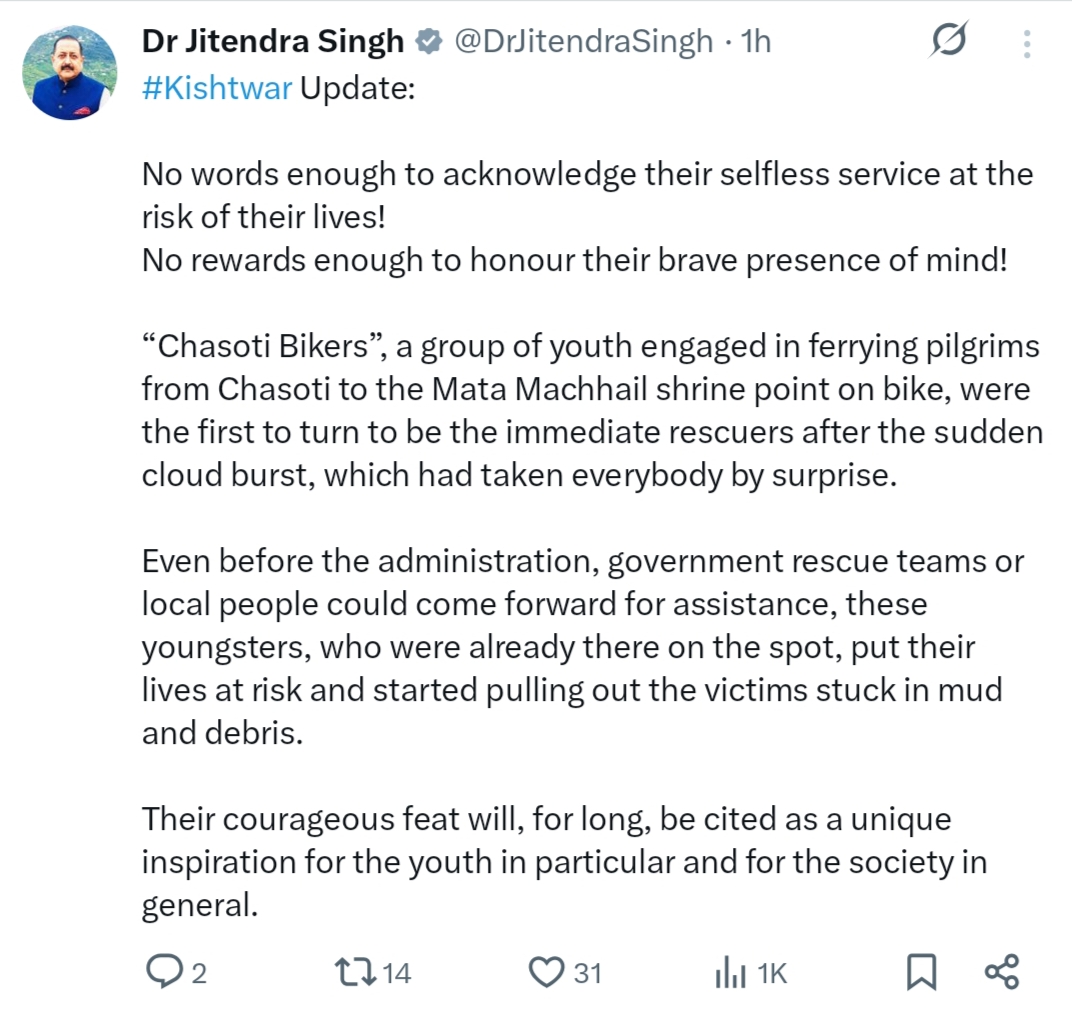1072x1016 pixels.
Task: Click the Grok explain-post icon
Action: (x=949, y=40)
